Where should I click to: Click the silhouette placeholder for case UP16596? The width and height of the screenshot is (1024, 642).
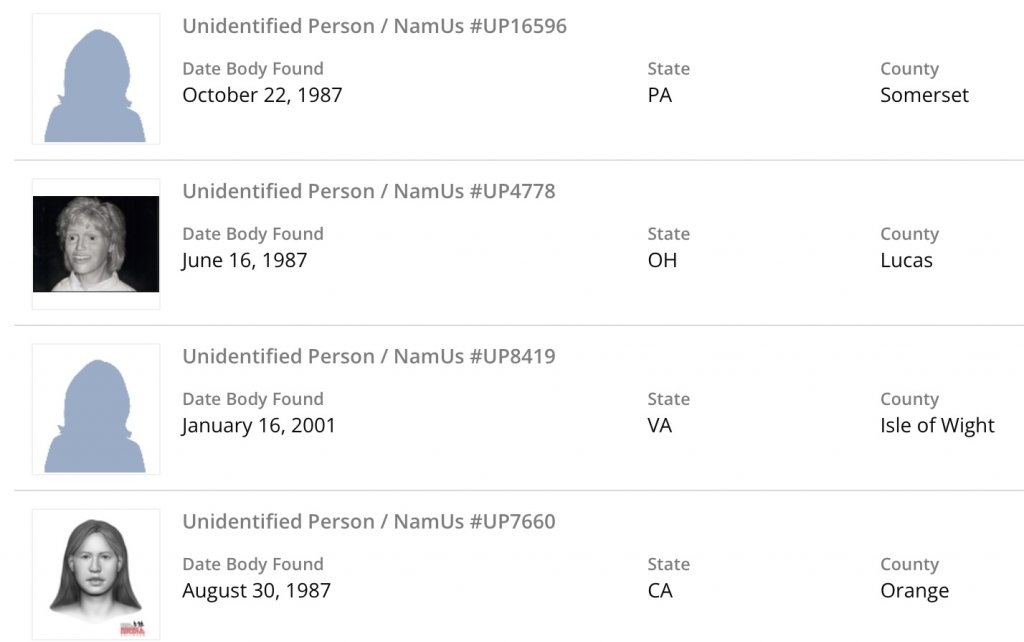pyautogui.click(x=96, y=78)
